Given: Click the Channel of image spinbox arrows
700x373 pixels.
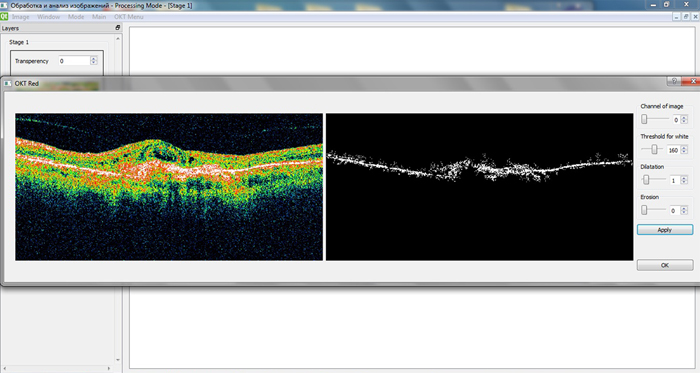Looking at the screenshot, I should [x=684, y=120].
